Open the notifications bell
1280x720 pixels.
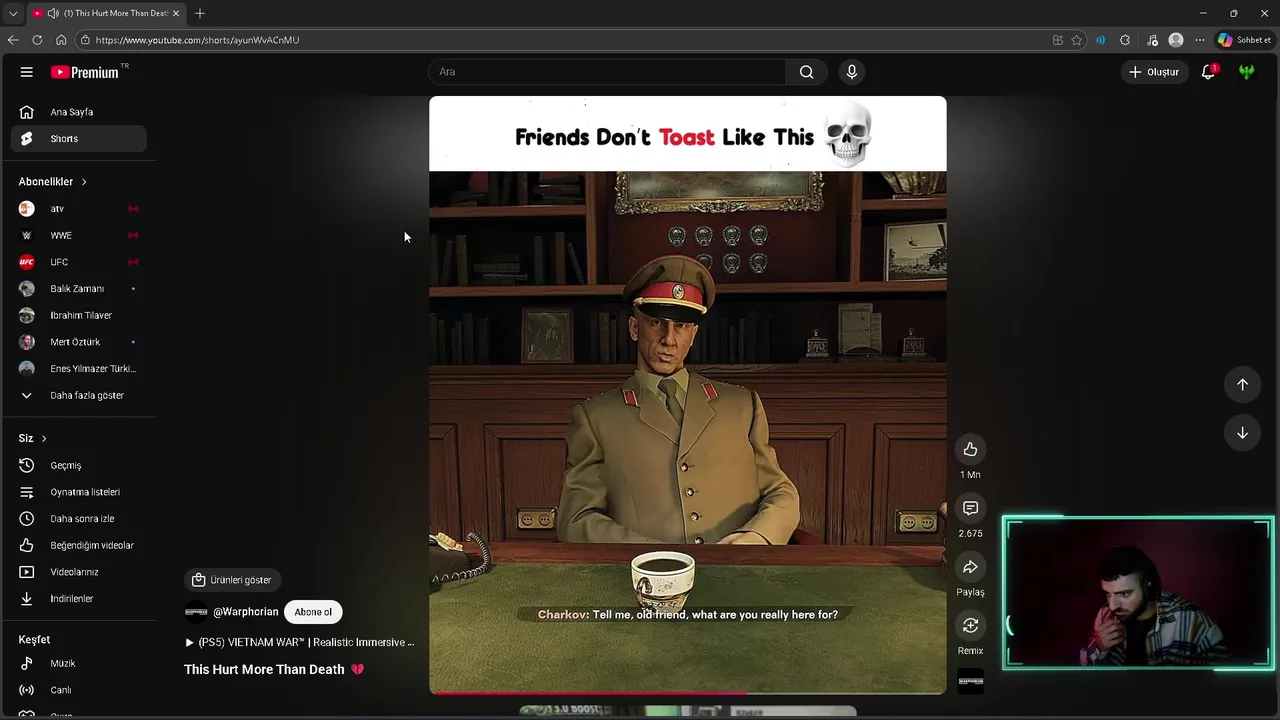tap(1208, 72)
